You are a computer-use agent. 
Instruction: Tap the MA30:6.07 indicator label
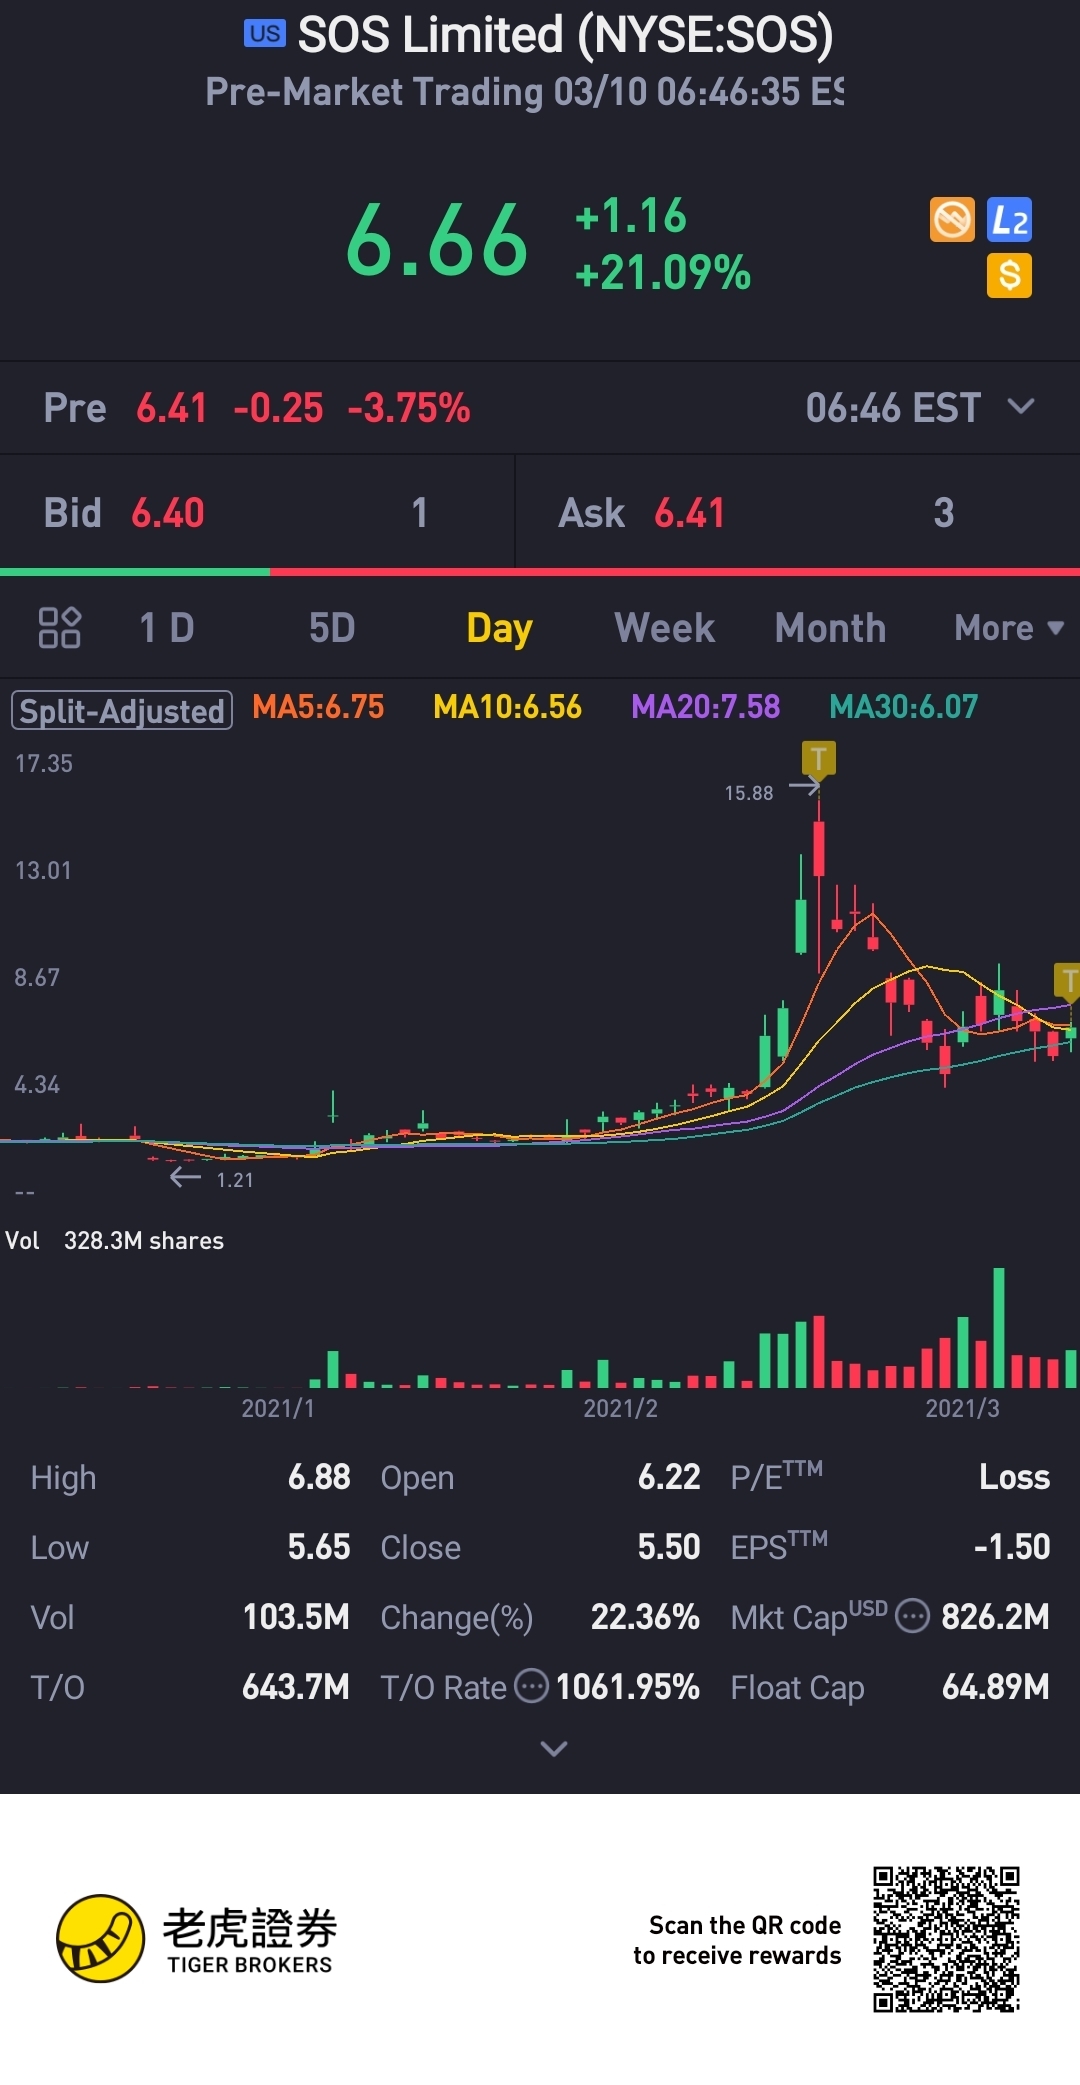[x=903, y=707]
